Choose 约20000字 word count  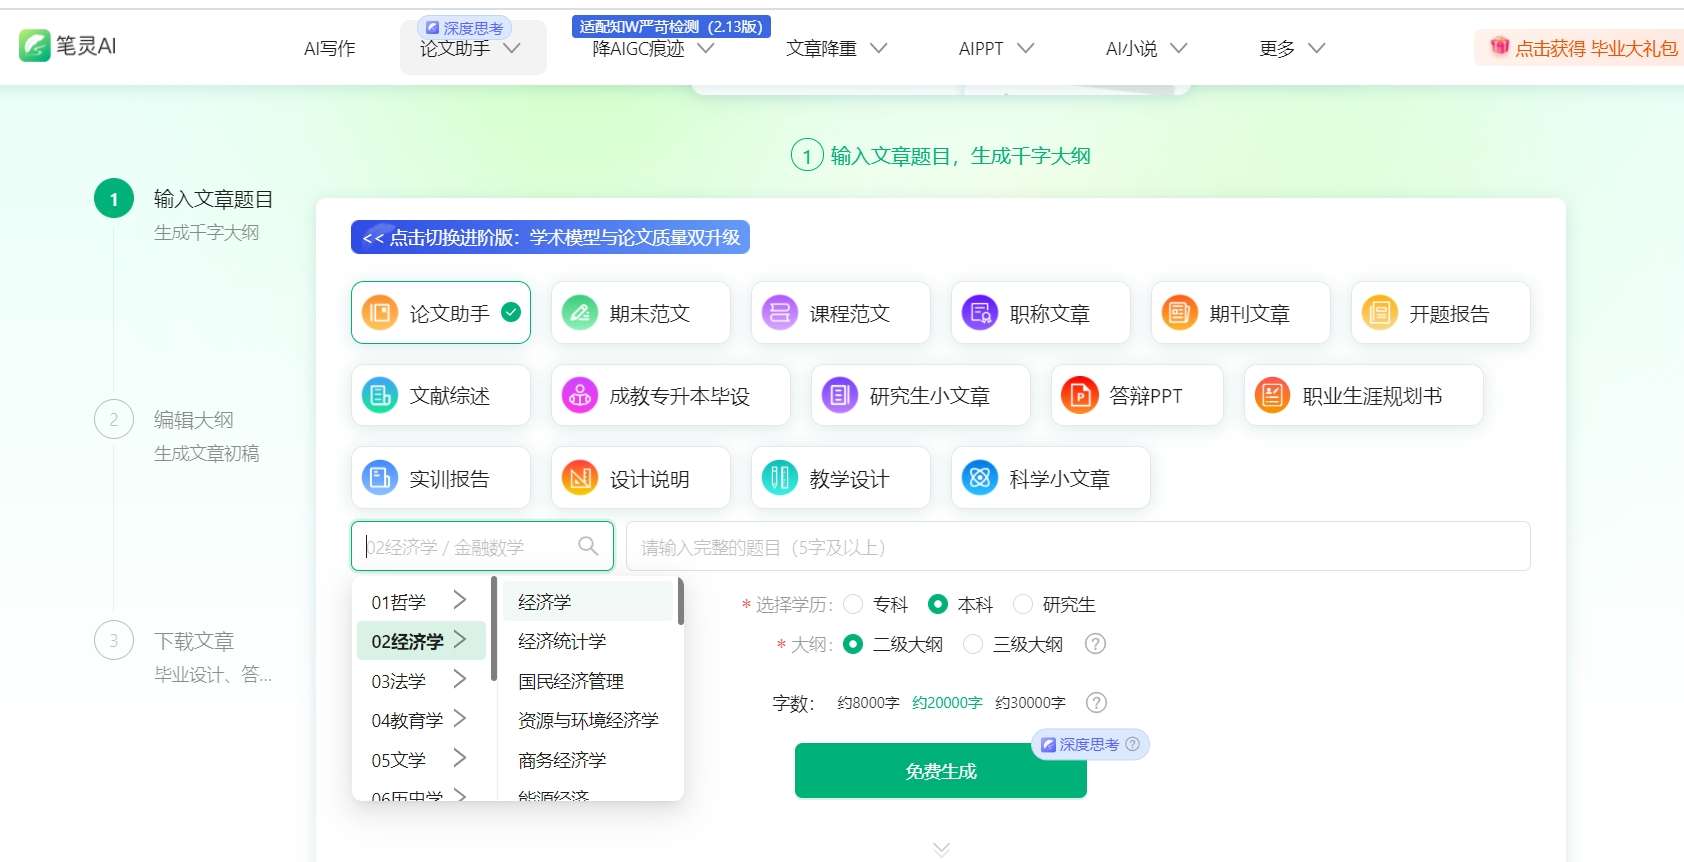pyautogui.click(x=947, y=703)
